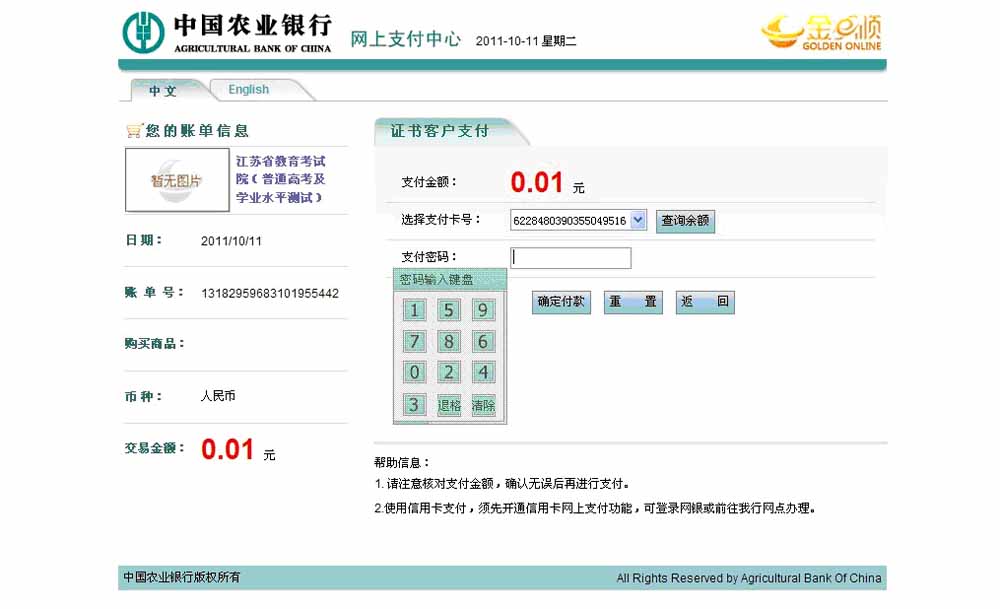Viewport: 1000px width, 609px height.
Task: Click the 确定付款 confirm payment button
Action: point(561,302)
